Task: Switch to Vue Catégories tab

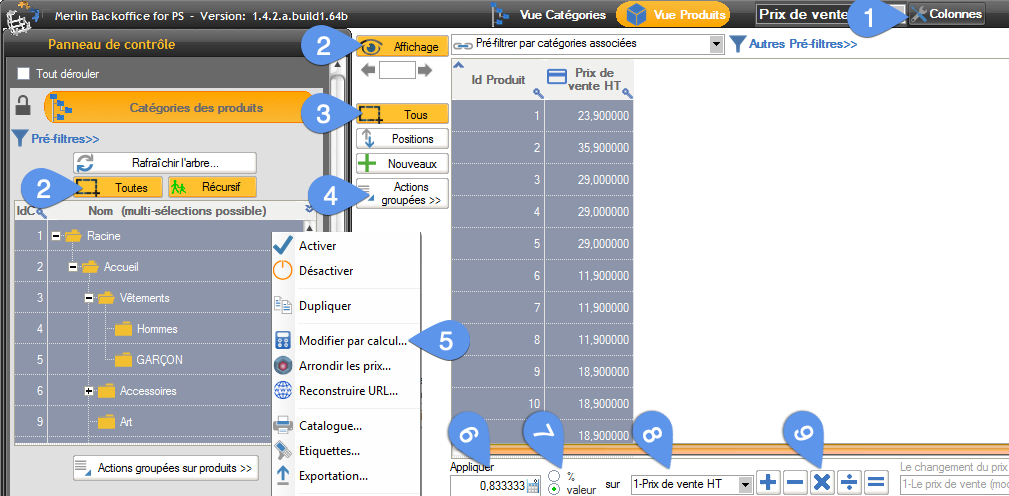Action: [x=551, y=15]
